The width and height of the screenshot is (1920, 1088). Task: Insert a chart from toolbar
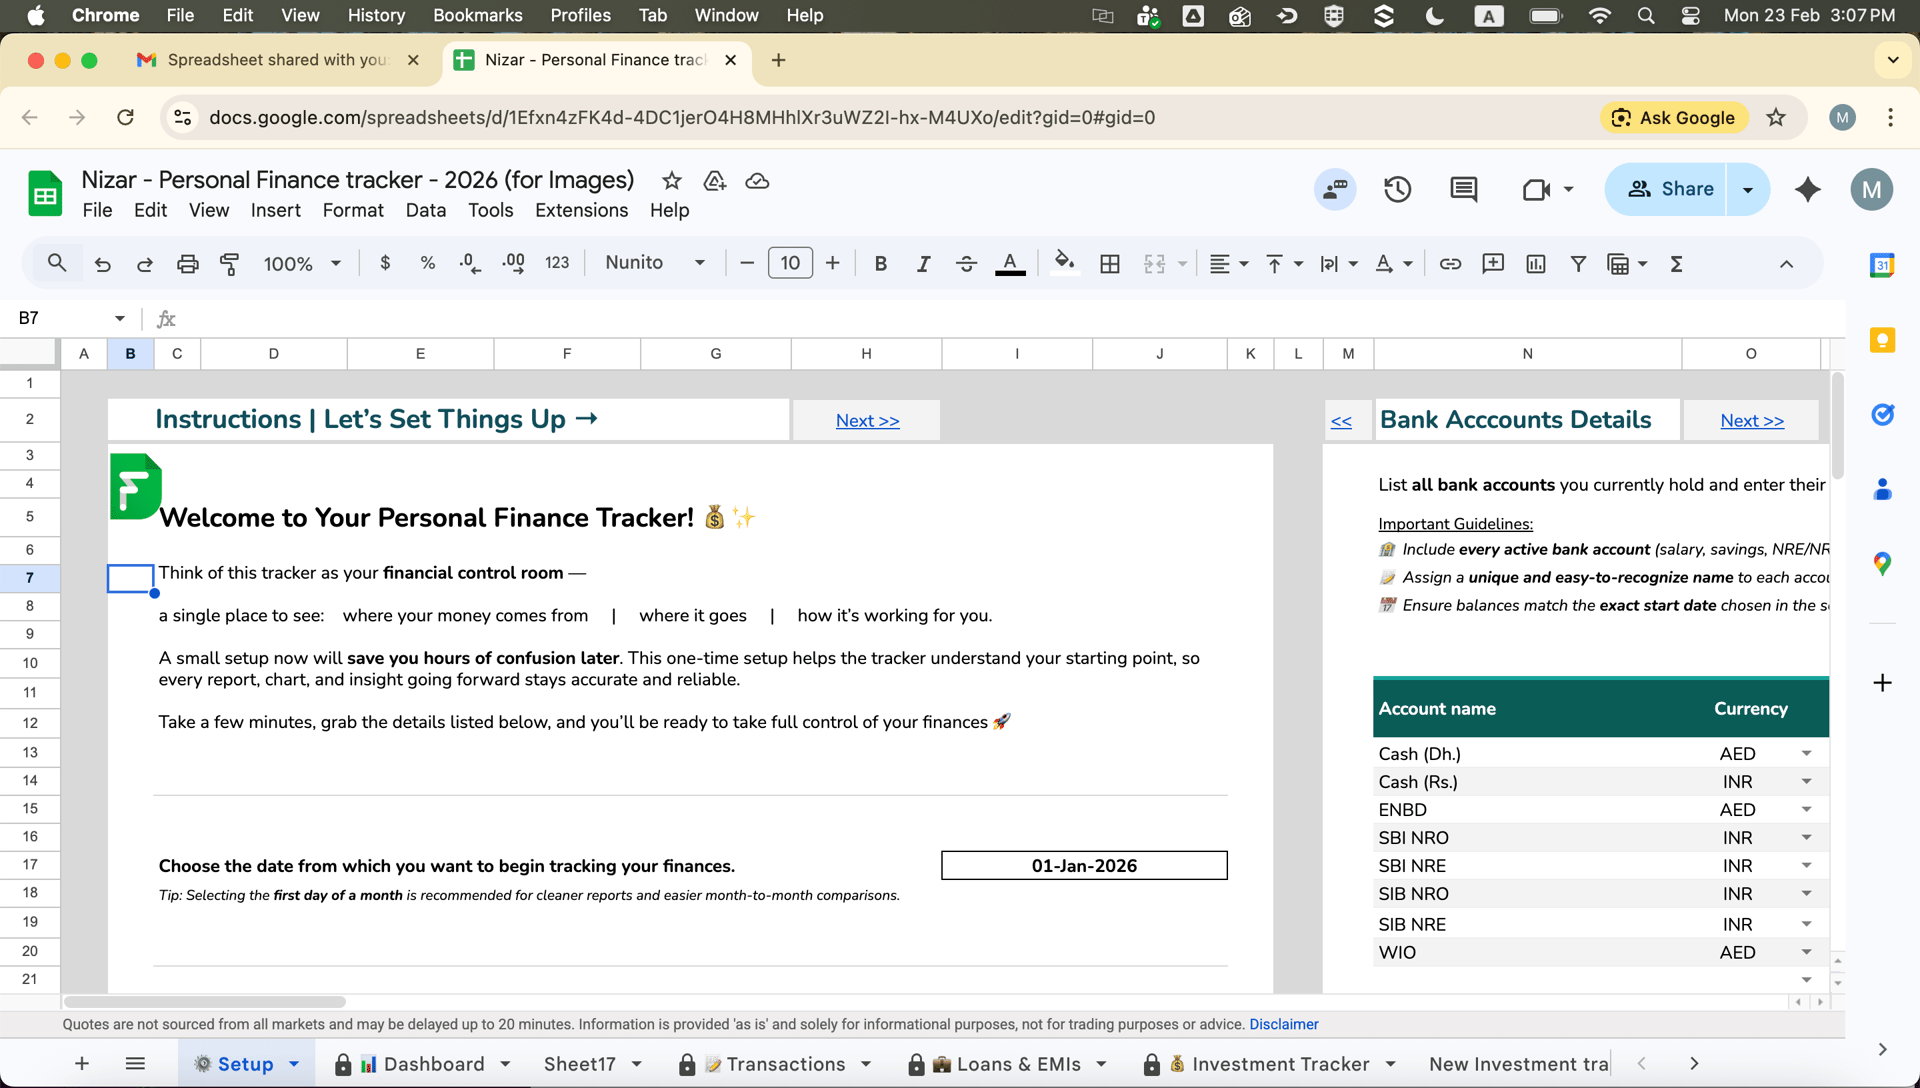(x=1535, y=264)
